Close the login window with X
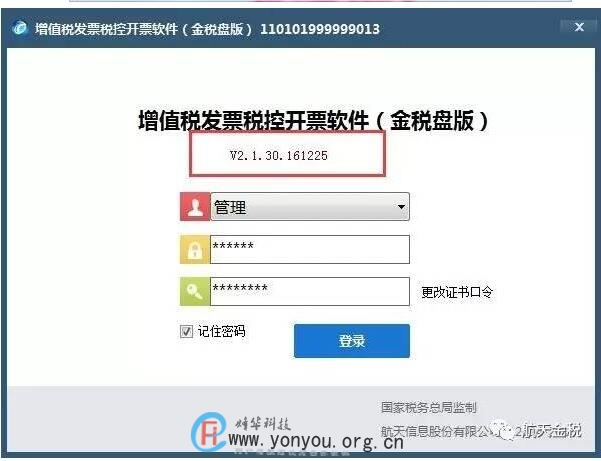The height and width of the screenshot is (461, 601). click(580, 27)
